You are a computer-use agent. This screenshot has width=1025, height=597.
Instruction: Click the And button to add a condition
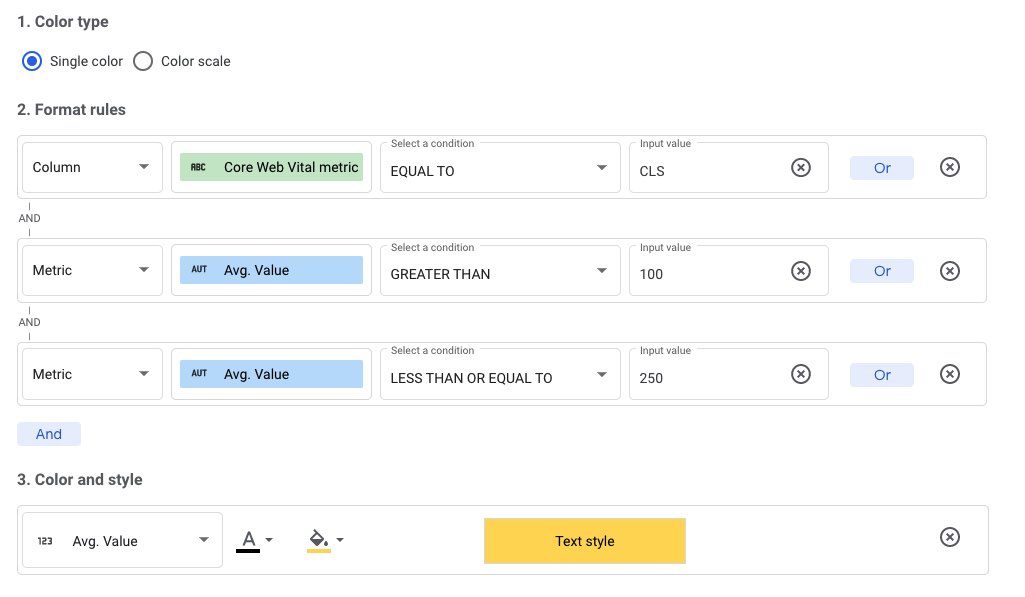pyautogui.click(x=48, y=433)
